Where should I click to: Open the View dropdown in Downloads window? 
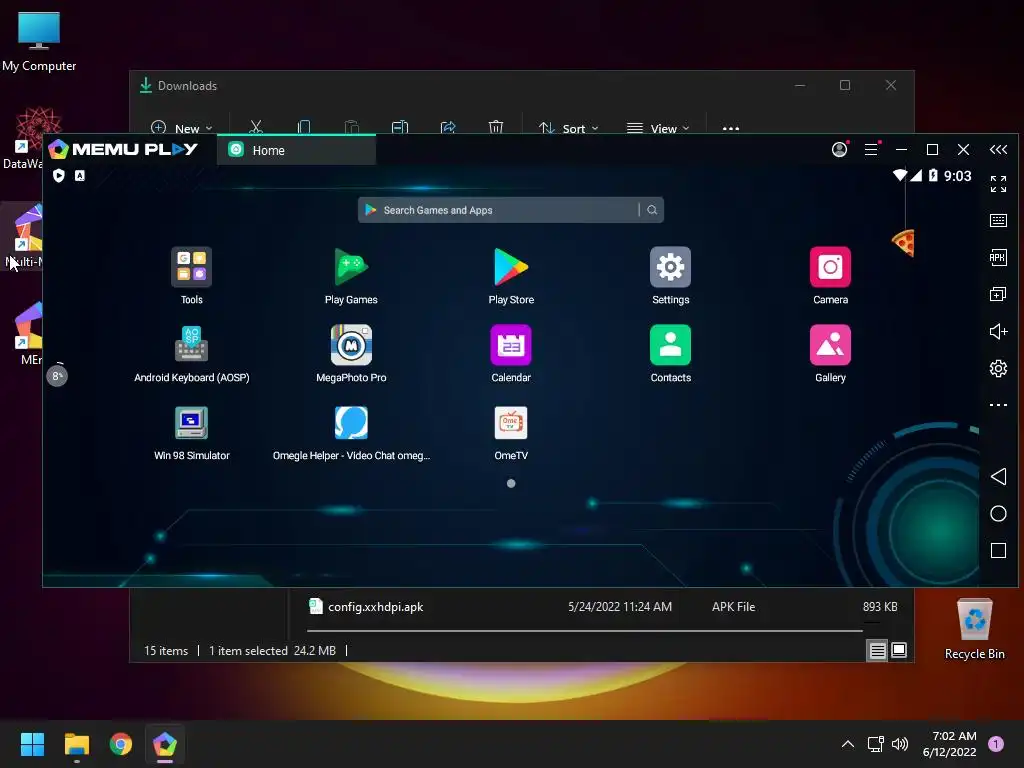click(658, 128)
